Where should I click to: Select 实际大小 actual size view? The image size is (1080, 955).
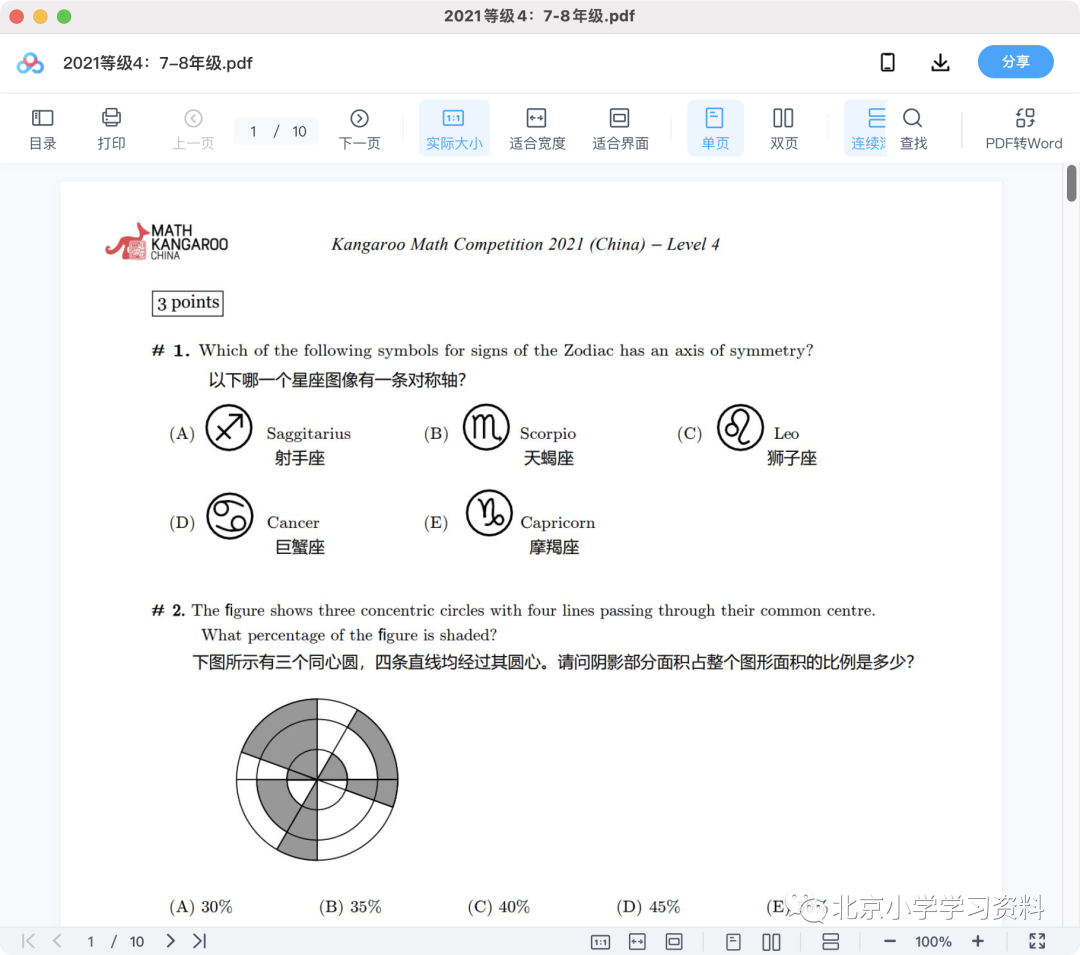click(454, 129)
